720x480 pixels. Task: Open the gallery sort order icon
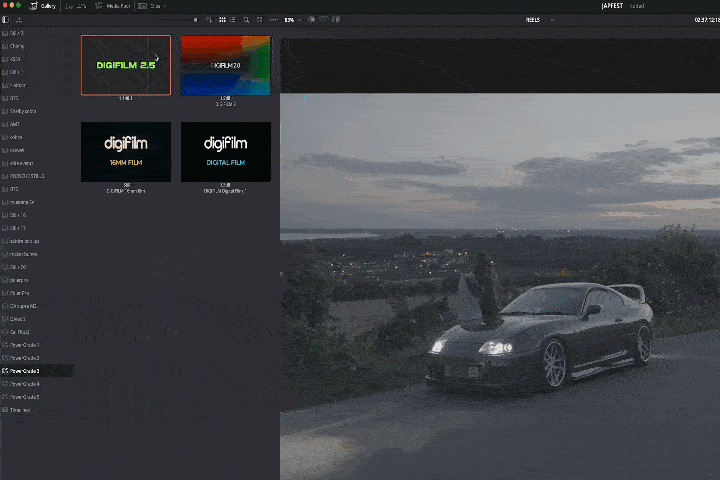[209, 20]
